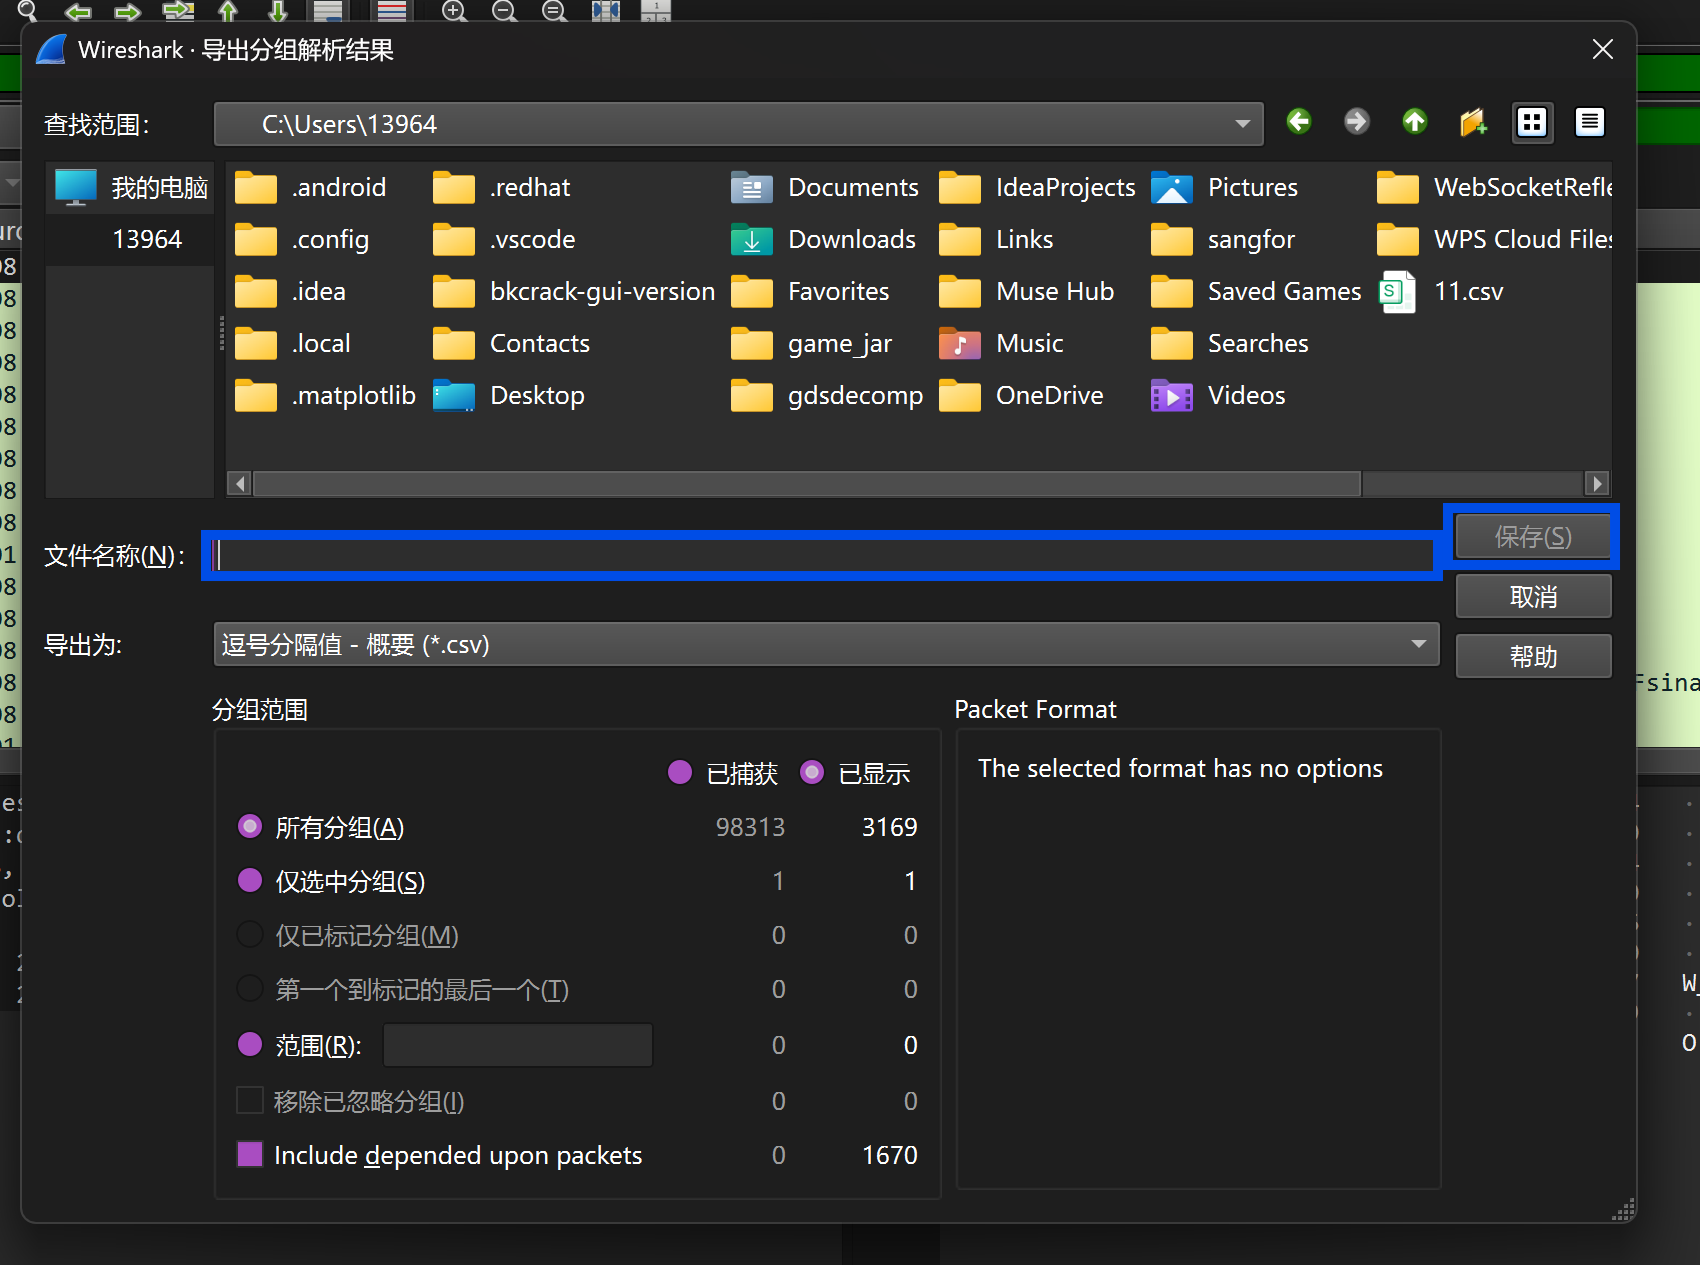This screenshot has width=1700, height=1265.
Task: Select the .local folder
Action: tap(293, 344)
